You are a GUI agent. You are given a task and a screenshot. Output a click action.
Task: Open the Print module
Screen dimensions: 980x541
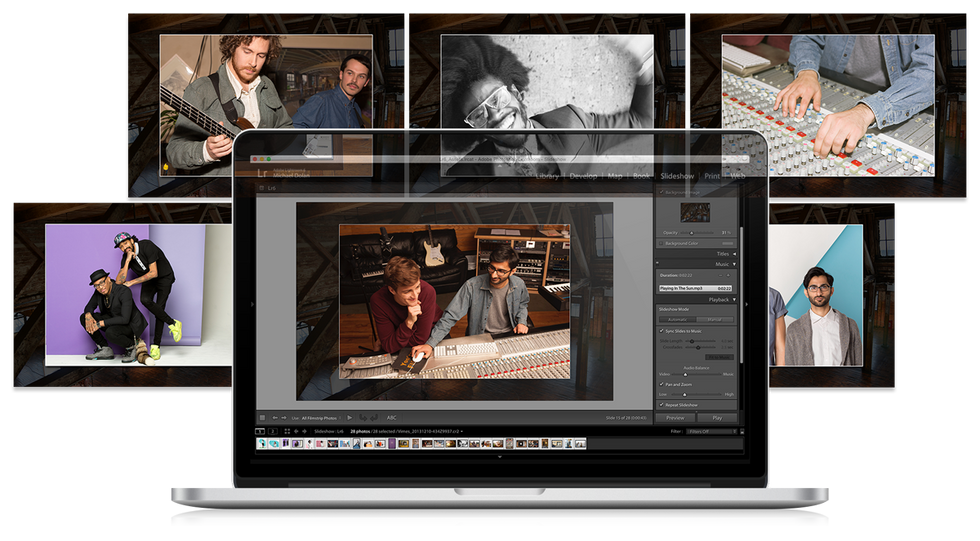(712, 176)
